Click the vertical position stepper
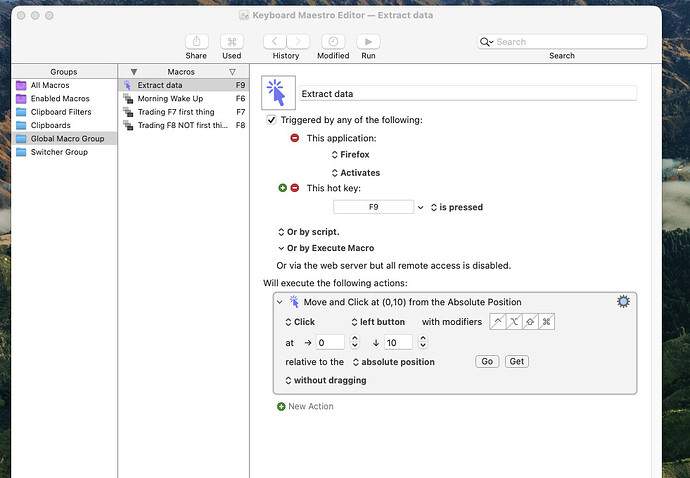690x478 pixels. [423, 342]
